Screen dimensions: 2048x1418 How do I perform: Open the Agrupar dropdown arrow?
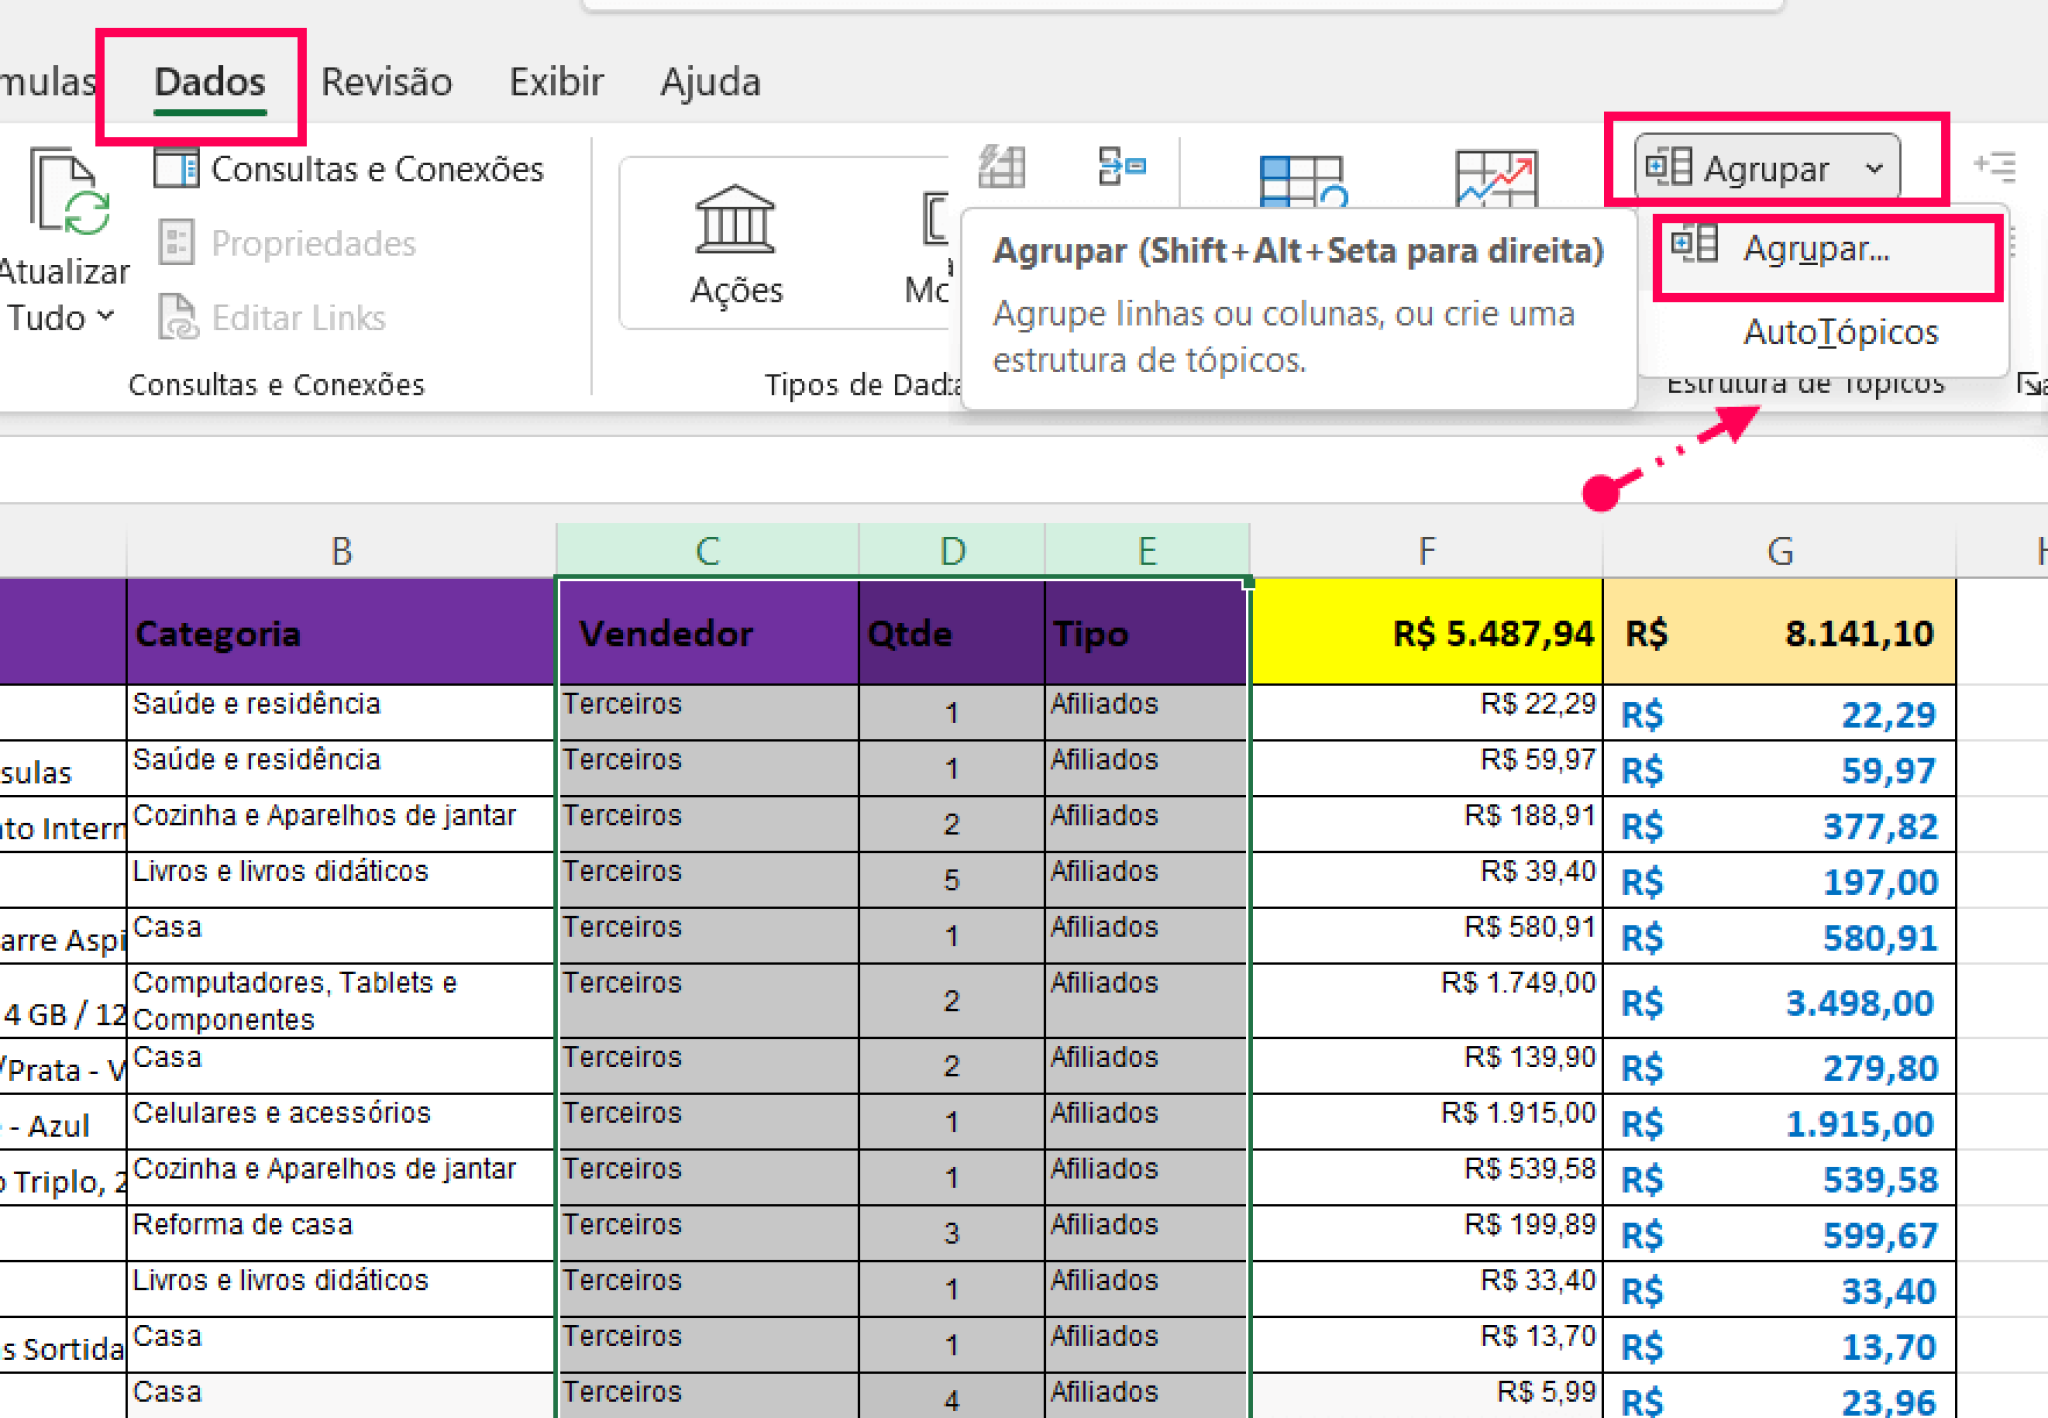tap(1876, 167)
